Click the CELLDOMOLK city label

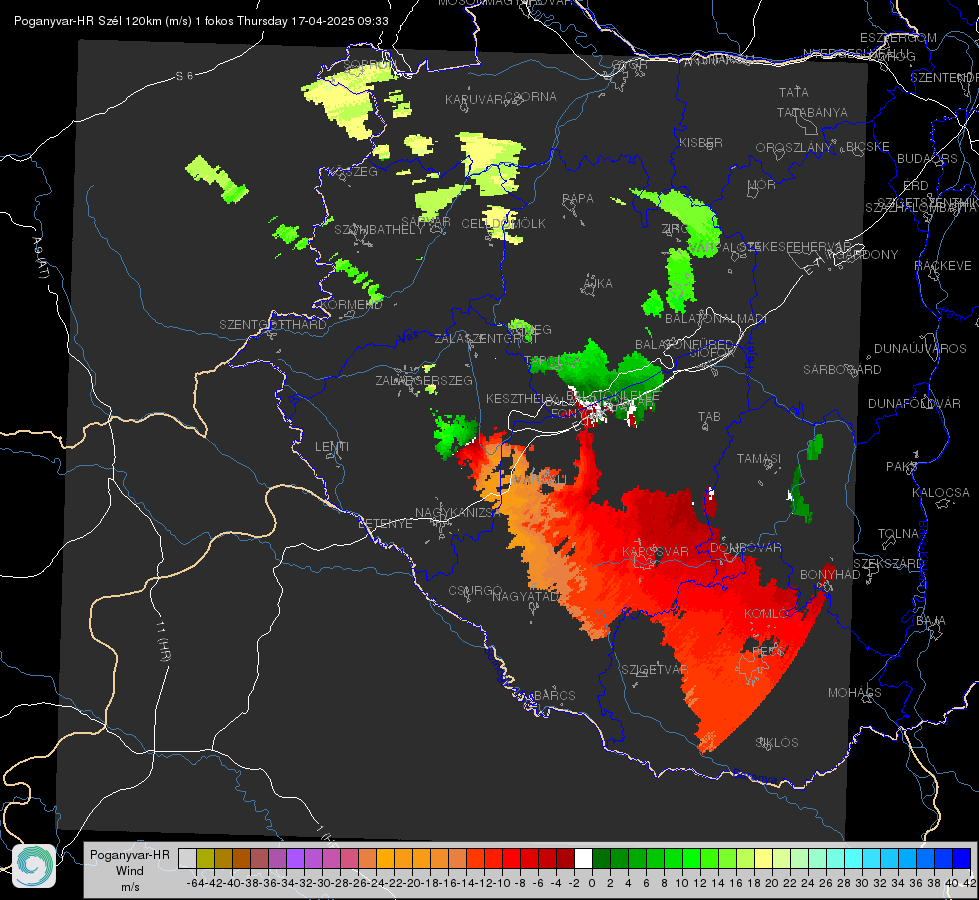click(x=503, y=224)
